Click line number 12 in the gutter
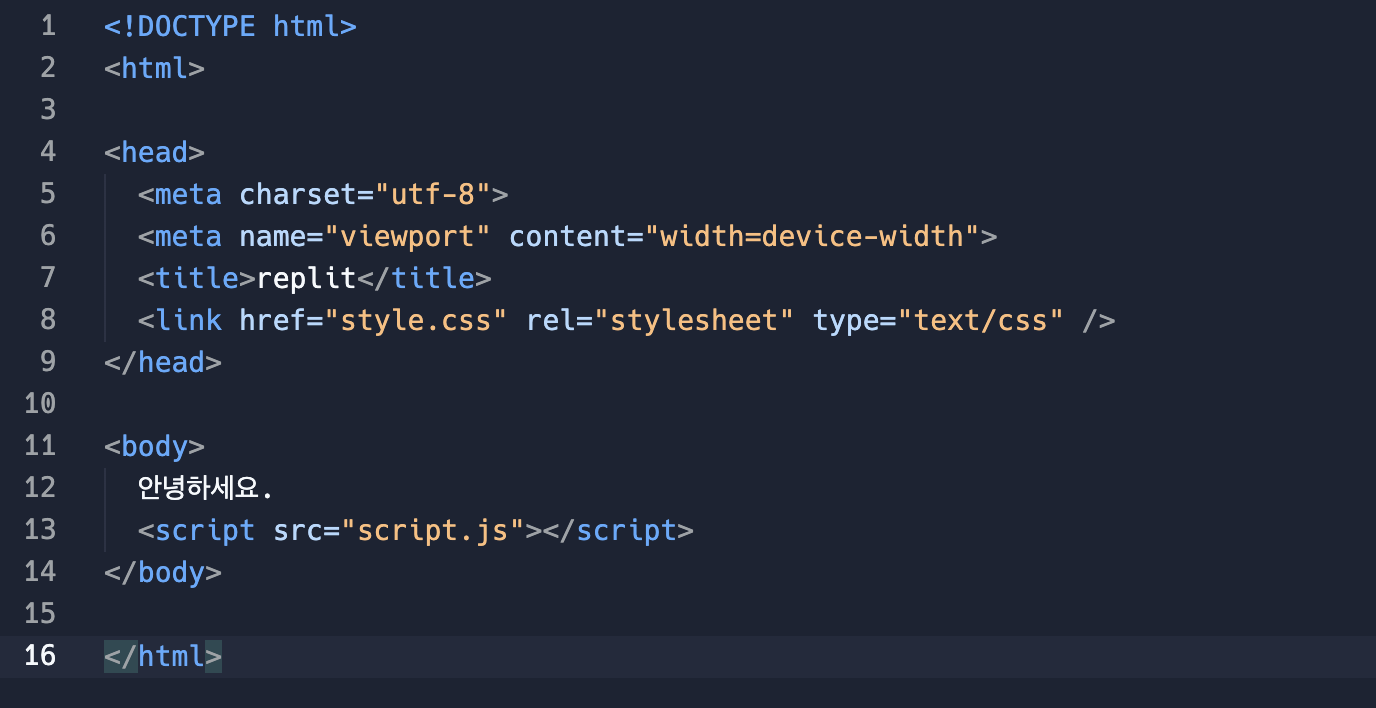The width and height of the screenshot is (1376, 708). [x=40, y=488]
